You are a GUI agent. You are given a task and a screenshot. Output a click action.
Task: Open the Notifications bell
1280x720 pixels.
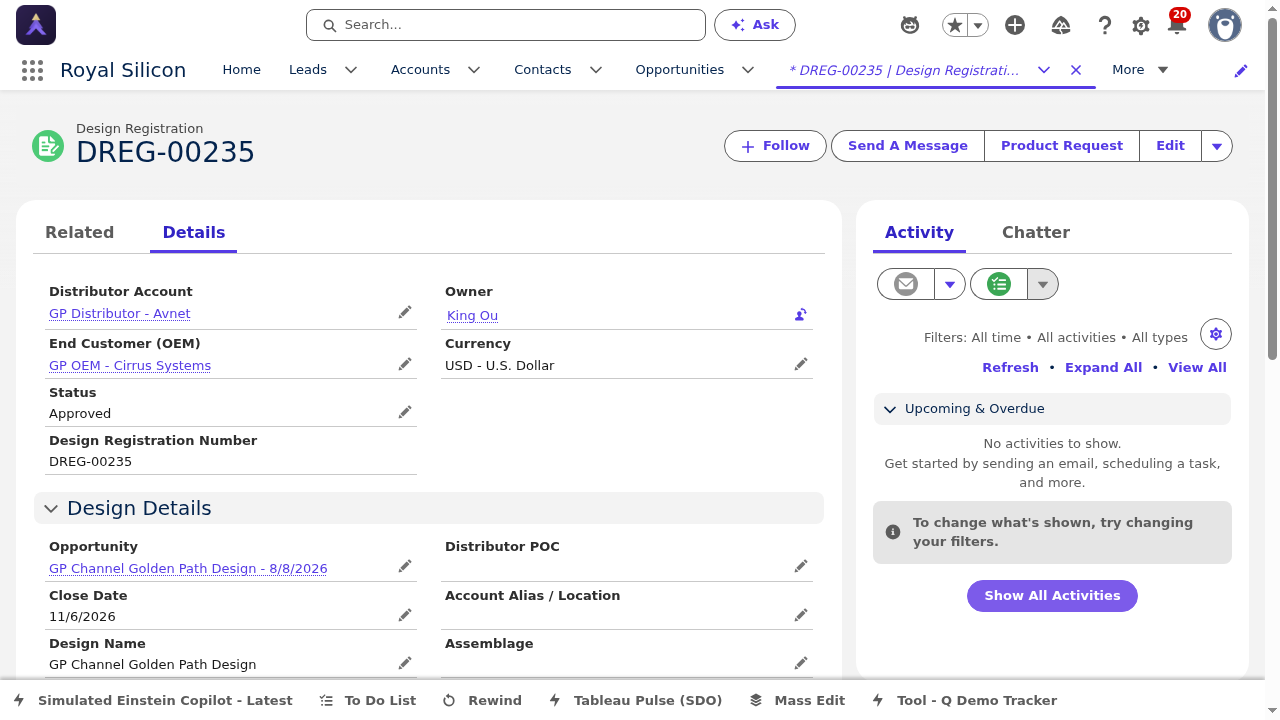click(1177, 25)
